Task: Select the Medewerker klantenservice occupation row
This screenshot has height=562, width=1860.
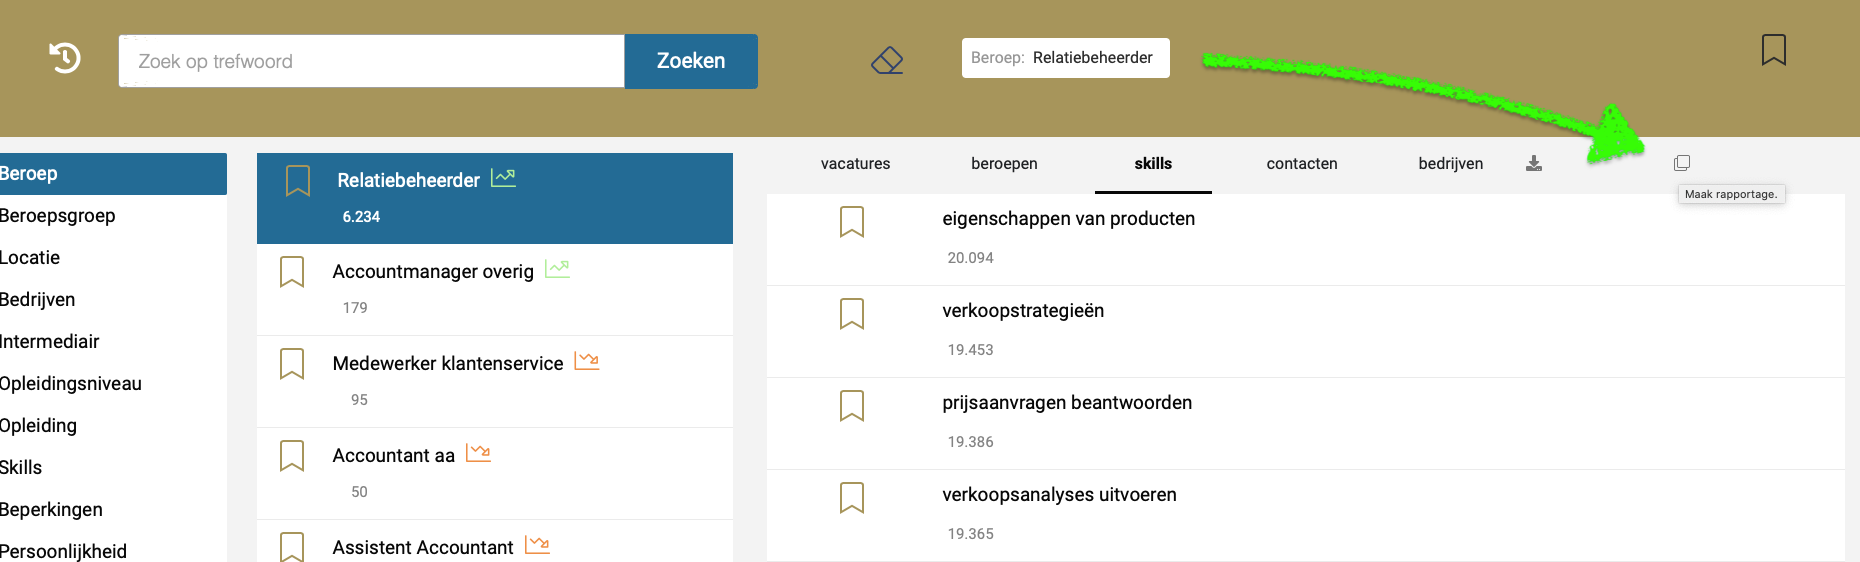Action: [495, 382]
